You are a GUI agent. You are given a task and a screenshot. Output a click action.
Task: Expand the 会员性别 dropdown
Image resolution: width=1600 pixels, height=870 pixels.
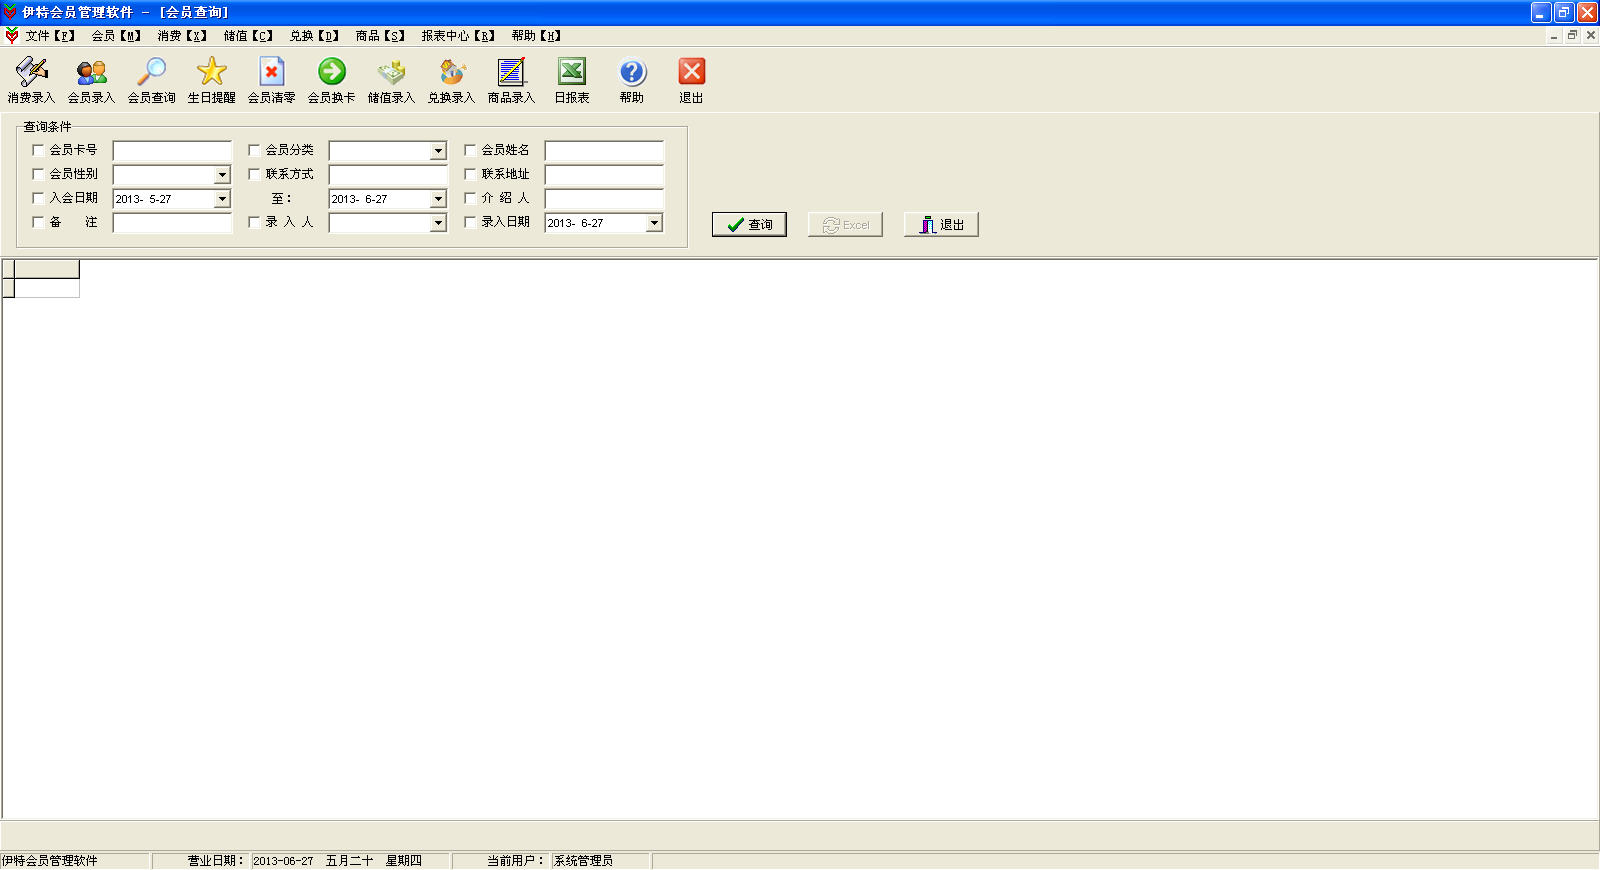pyautogui.click(x=222, y=175)
